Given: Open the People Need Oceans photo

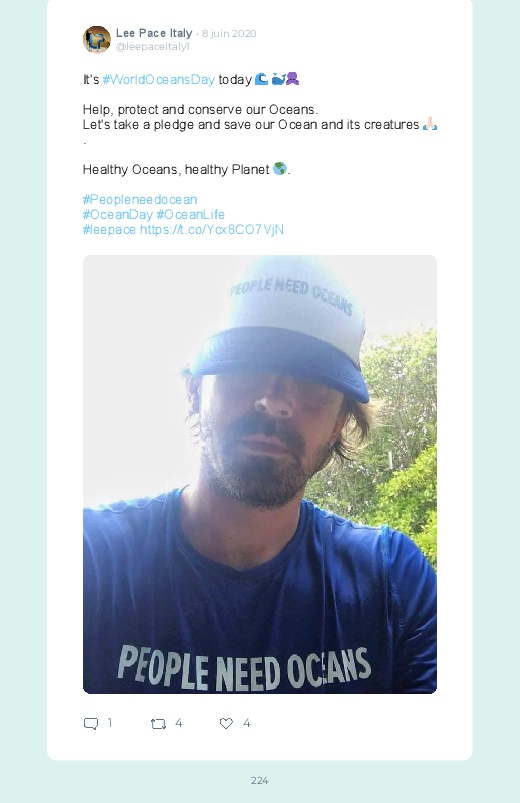Looking at the screenshot, I should pos(260,474).
